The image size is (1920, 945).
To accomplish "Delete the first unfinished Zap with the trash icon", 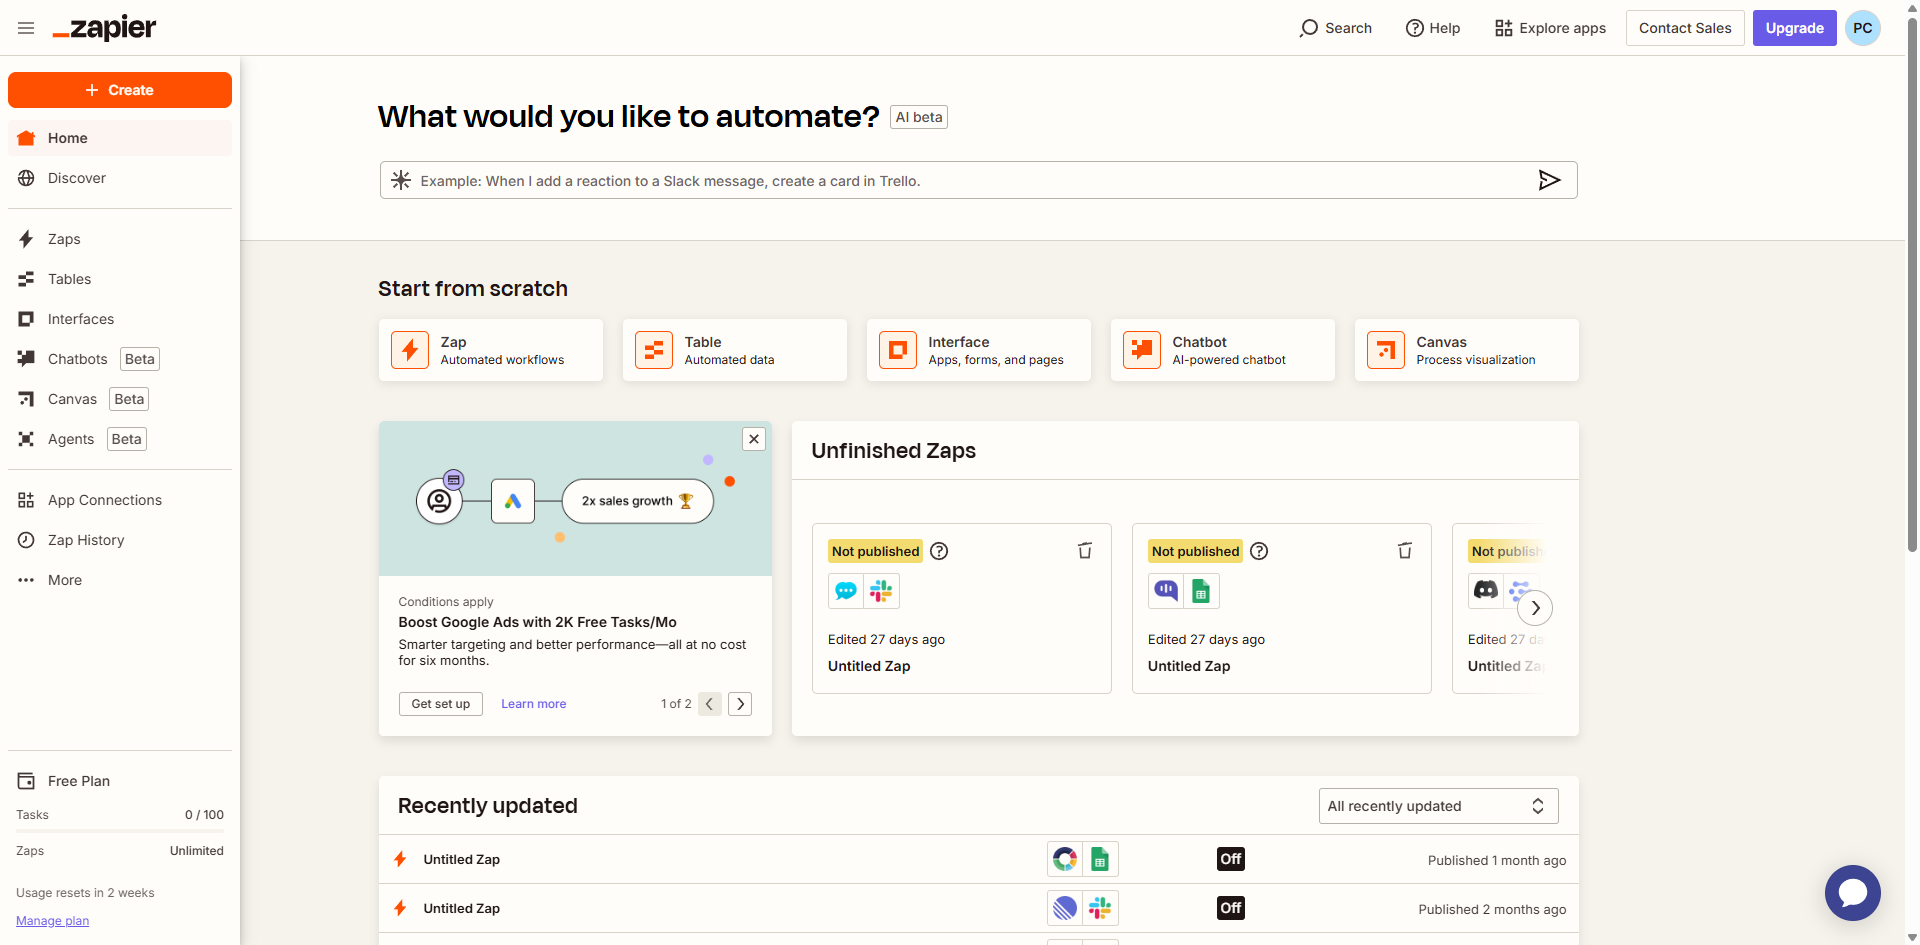I will pos(1085,551).
